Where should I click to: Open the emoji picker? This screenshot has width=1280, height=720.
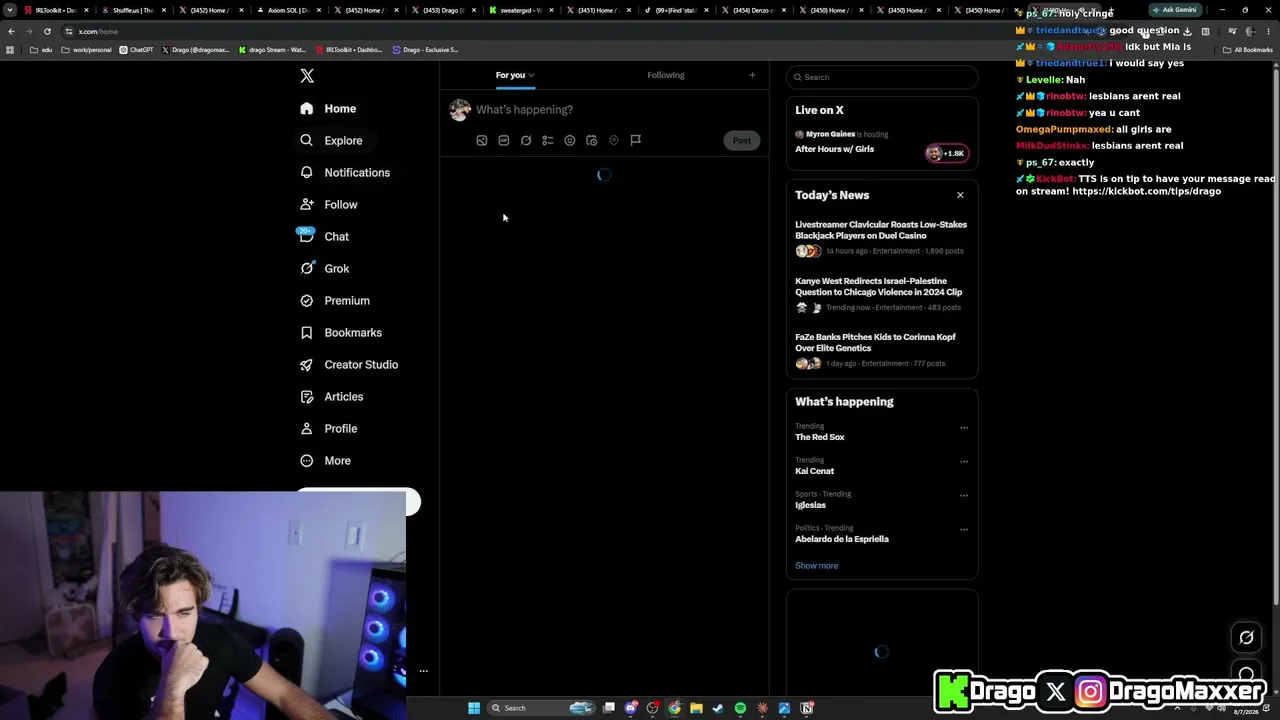570,141
